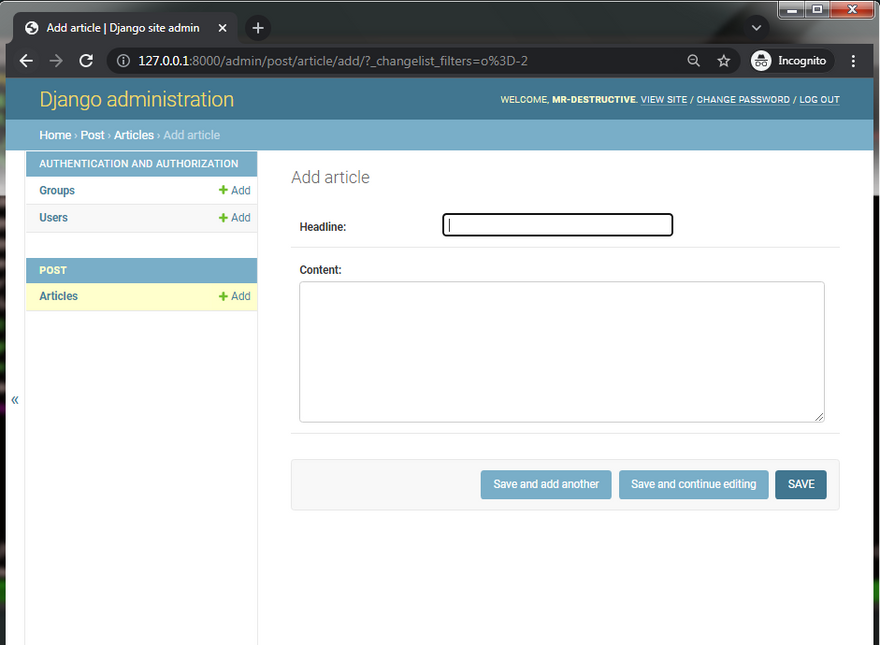Click the Add link beside Users
Screen dimensions: 880x645
tap(235, 218)
